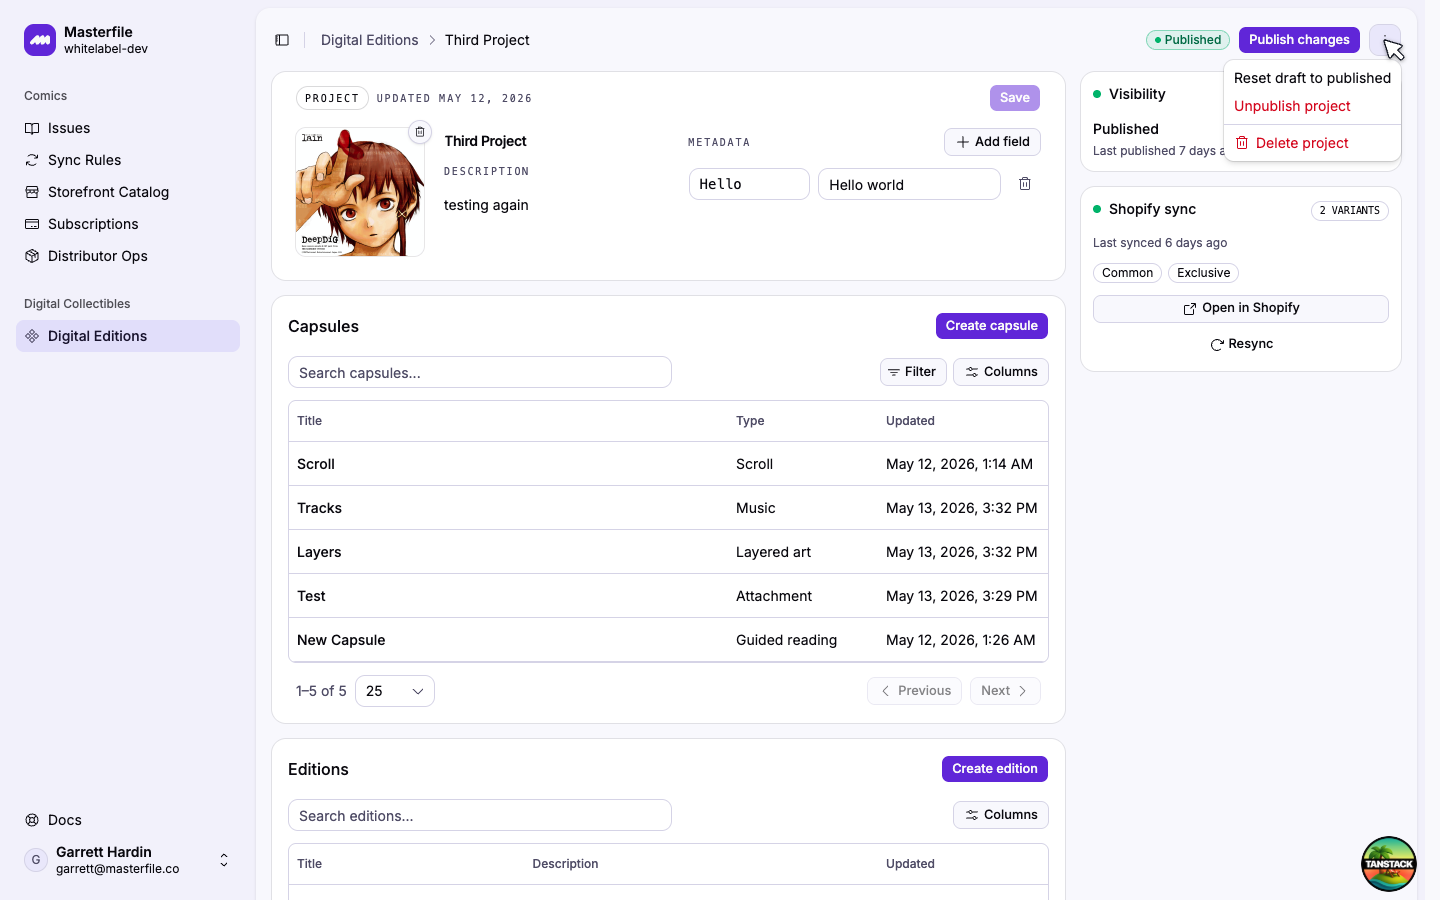This screenshot has height=900, width=1440.
Task: Open the Tracks capsule row
Action: tap(668, 508)
